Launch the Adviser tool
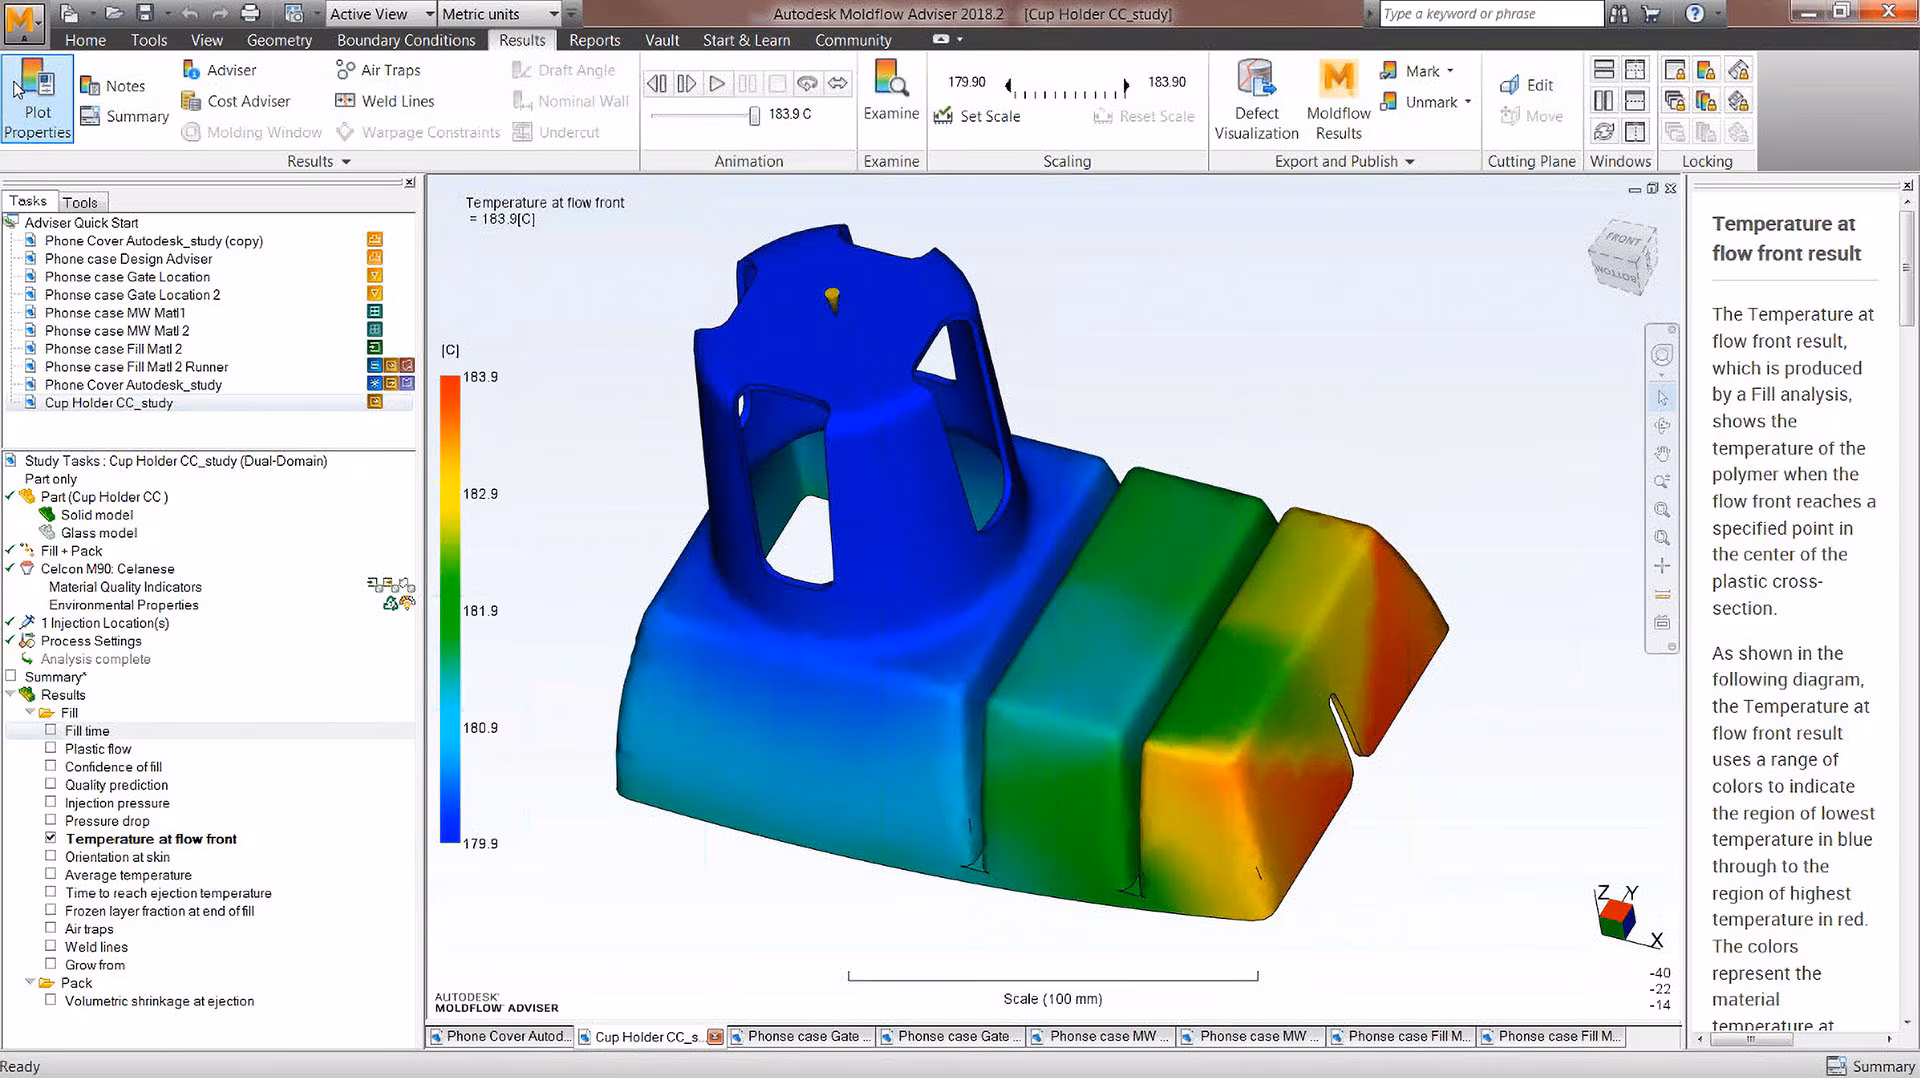 [x=219, y=70]
